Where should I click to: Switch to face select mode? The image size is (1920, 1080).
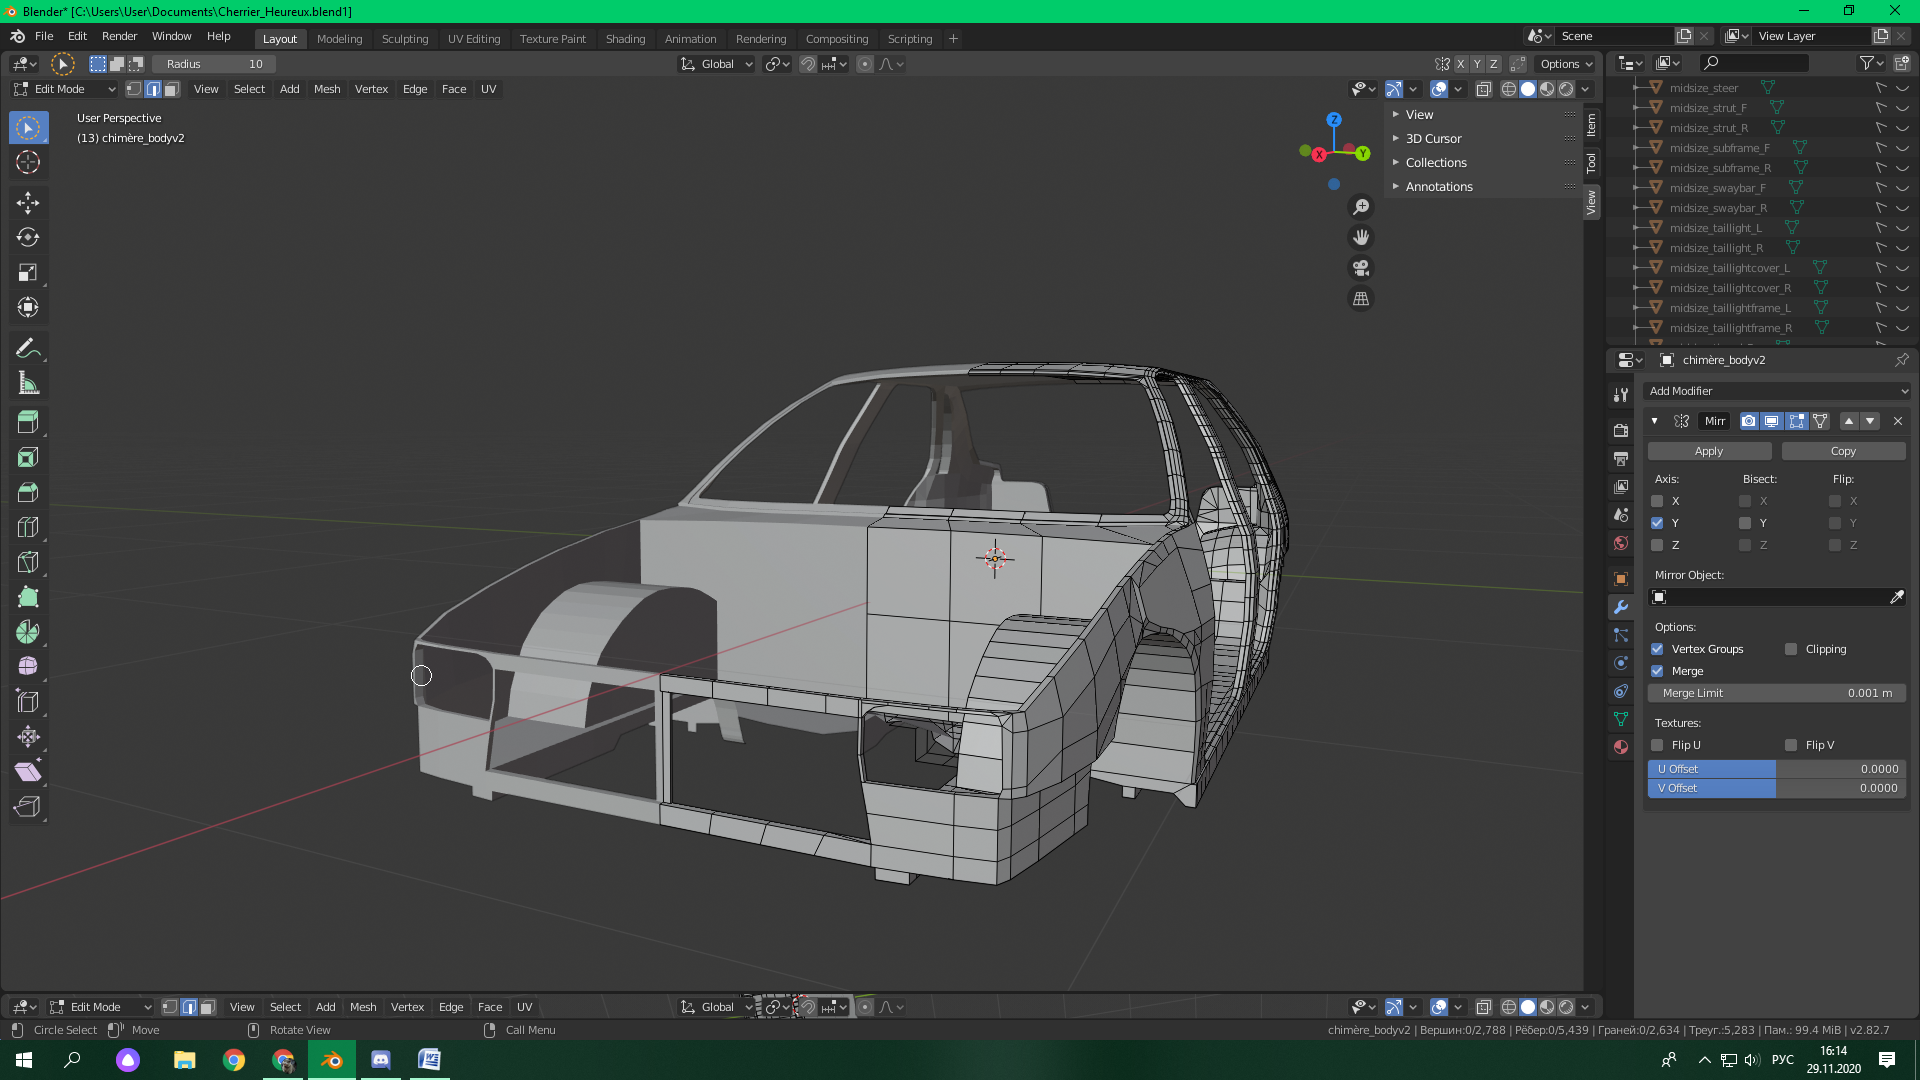tap(172, 90)
